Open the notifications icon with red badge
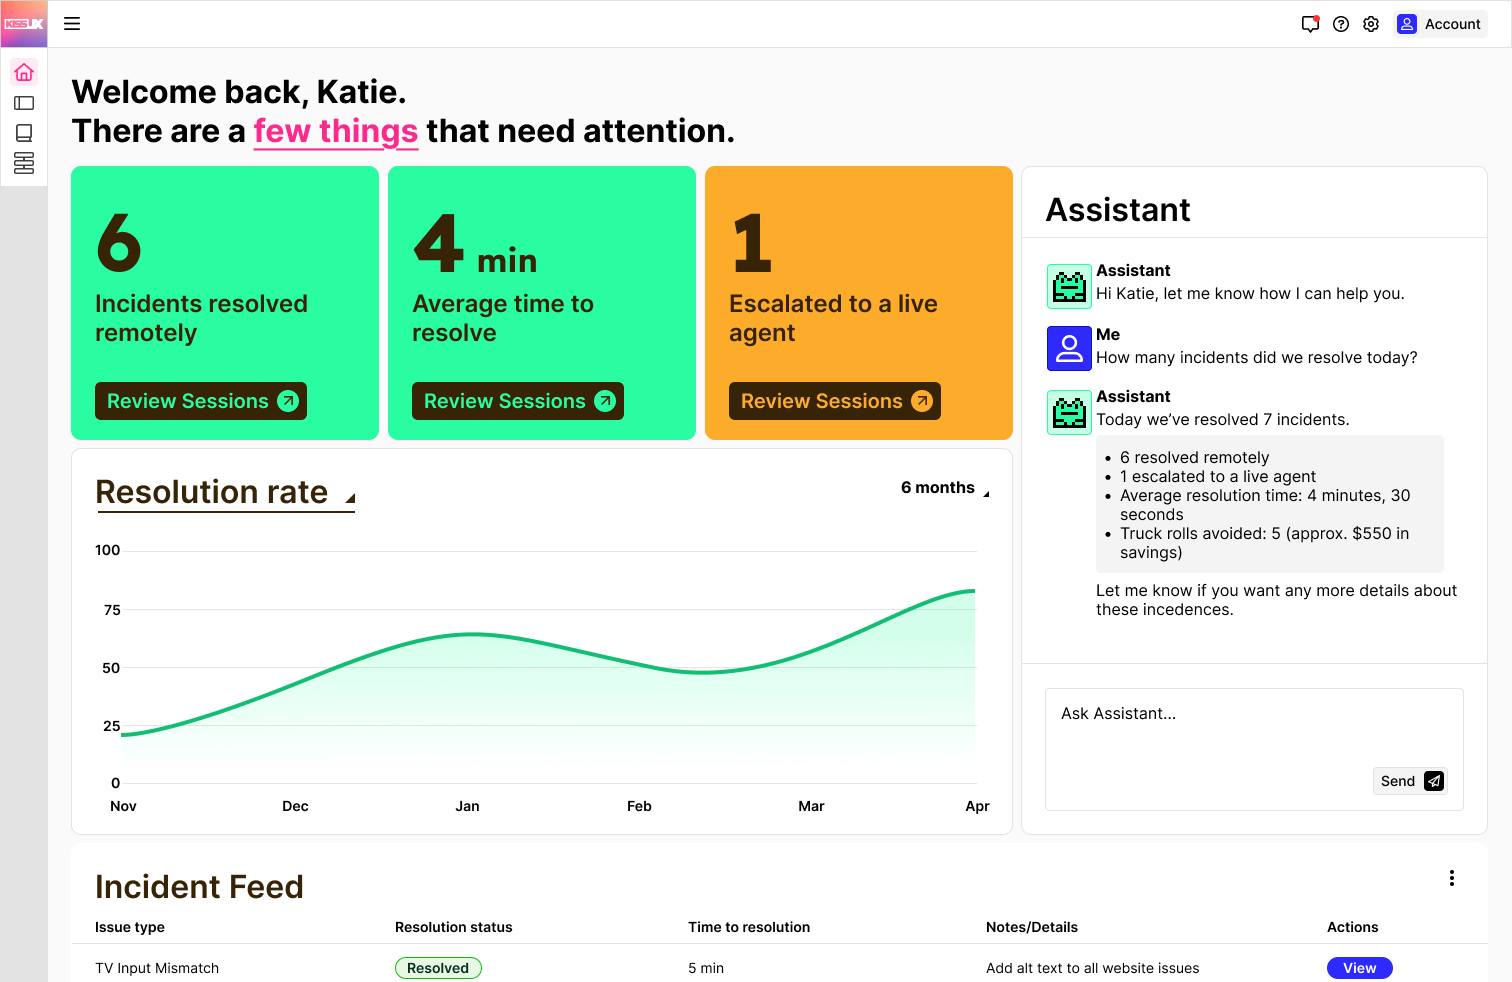This screenshot has width=1512, height=982. 1310,23
